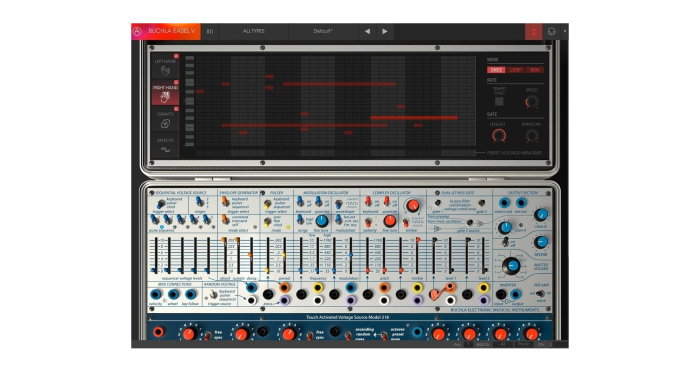Click the chan B output knob

(x=541, y=215)
